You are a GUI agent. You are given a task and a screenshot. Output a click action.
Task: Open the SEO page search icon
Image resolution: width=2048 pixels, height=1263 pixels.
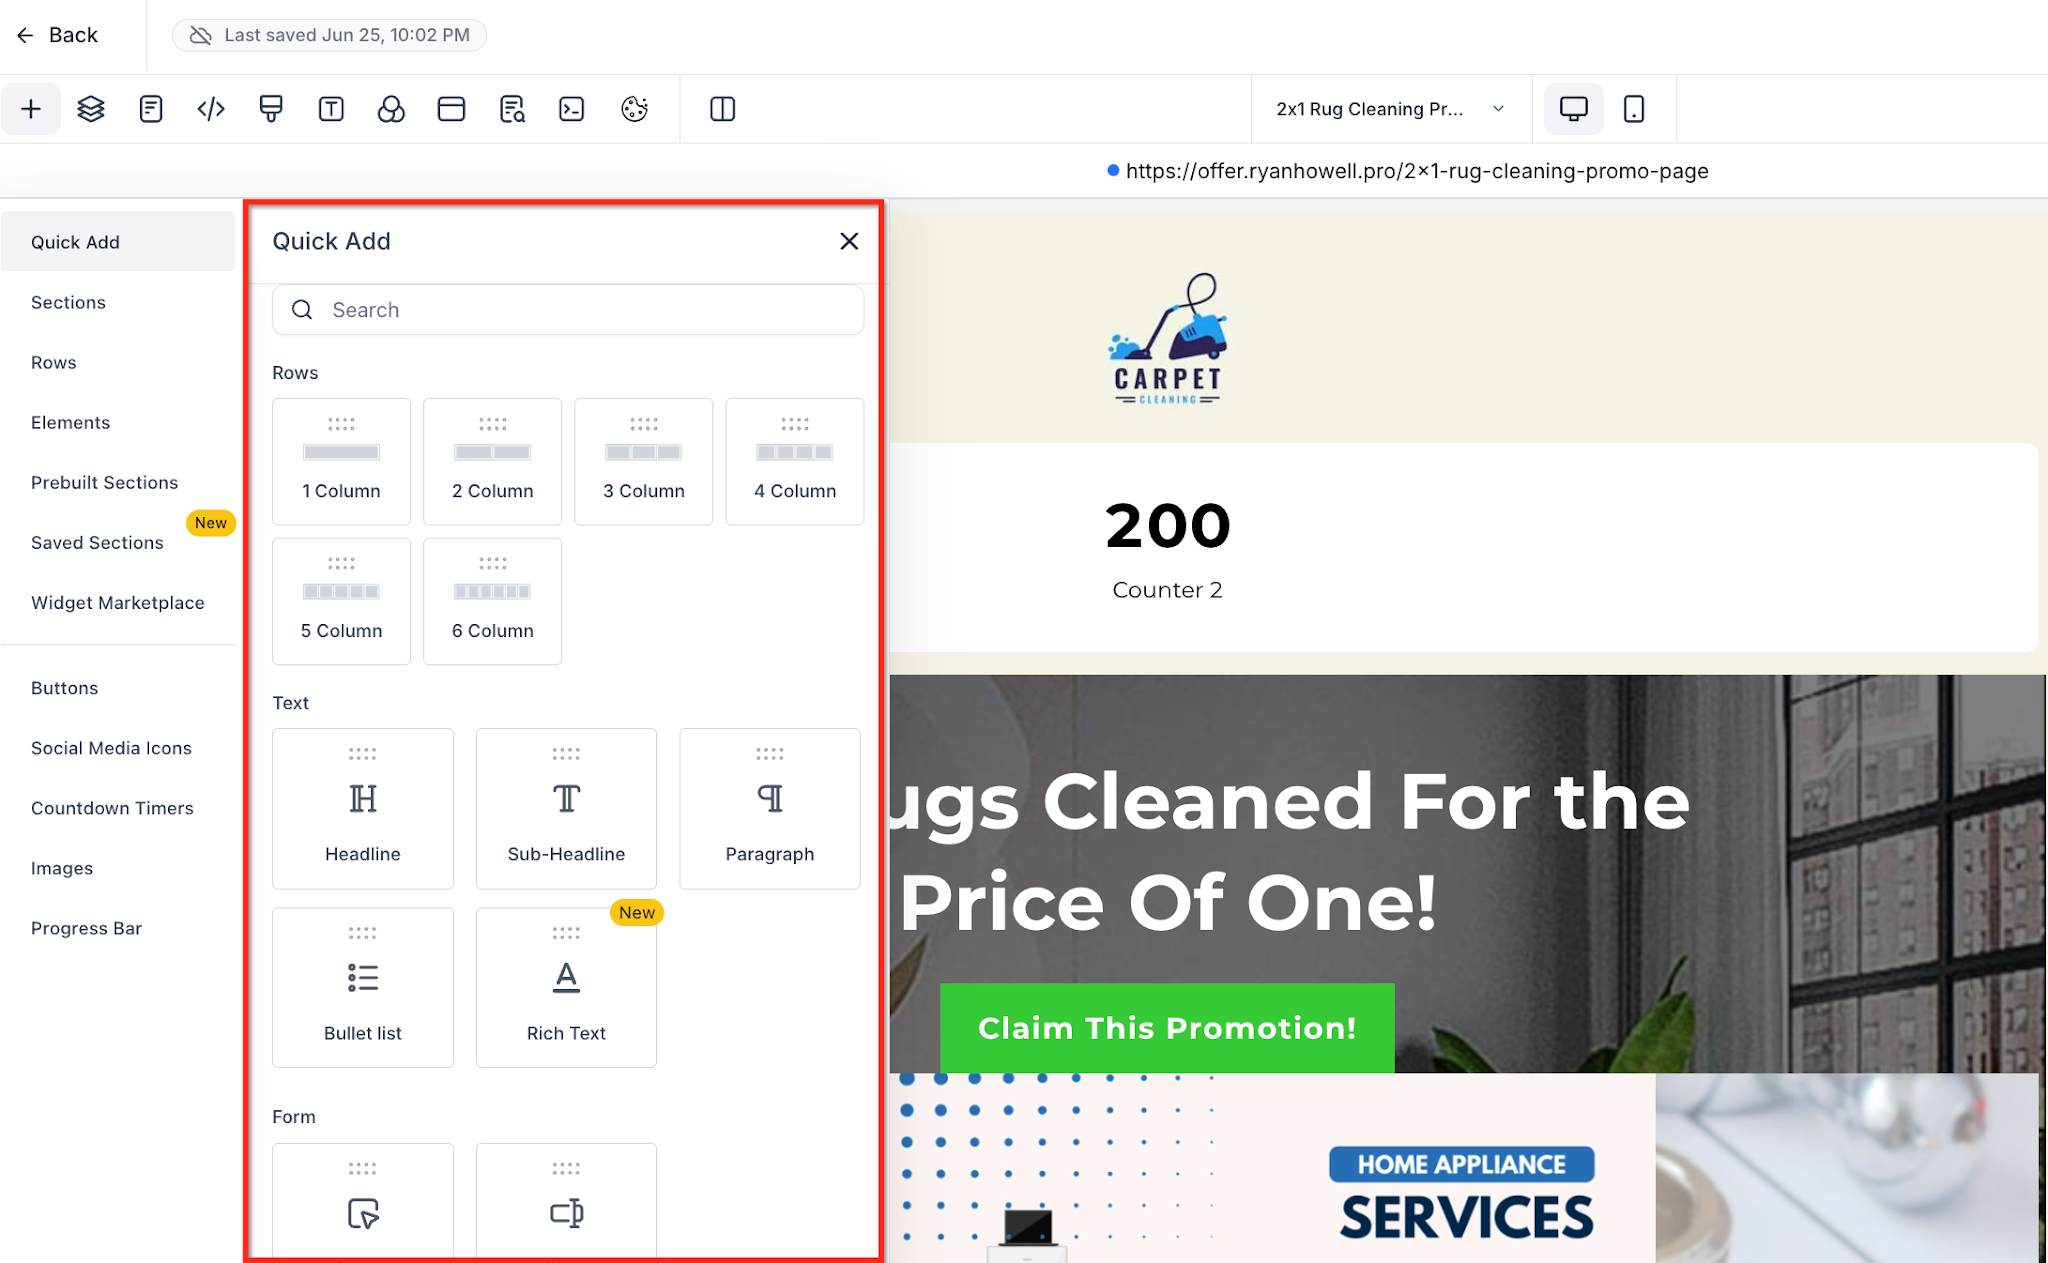[512, 109]
